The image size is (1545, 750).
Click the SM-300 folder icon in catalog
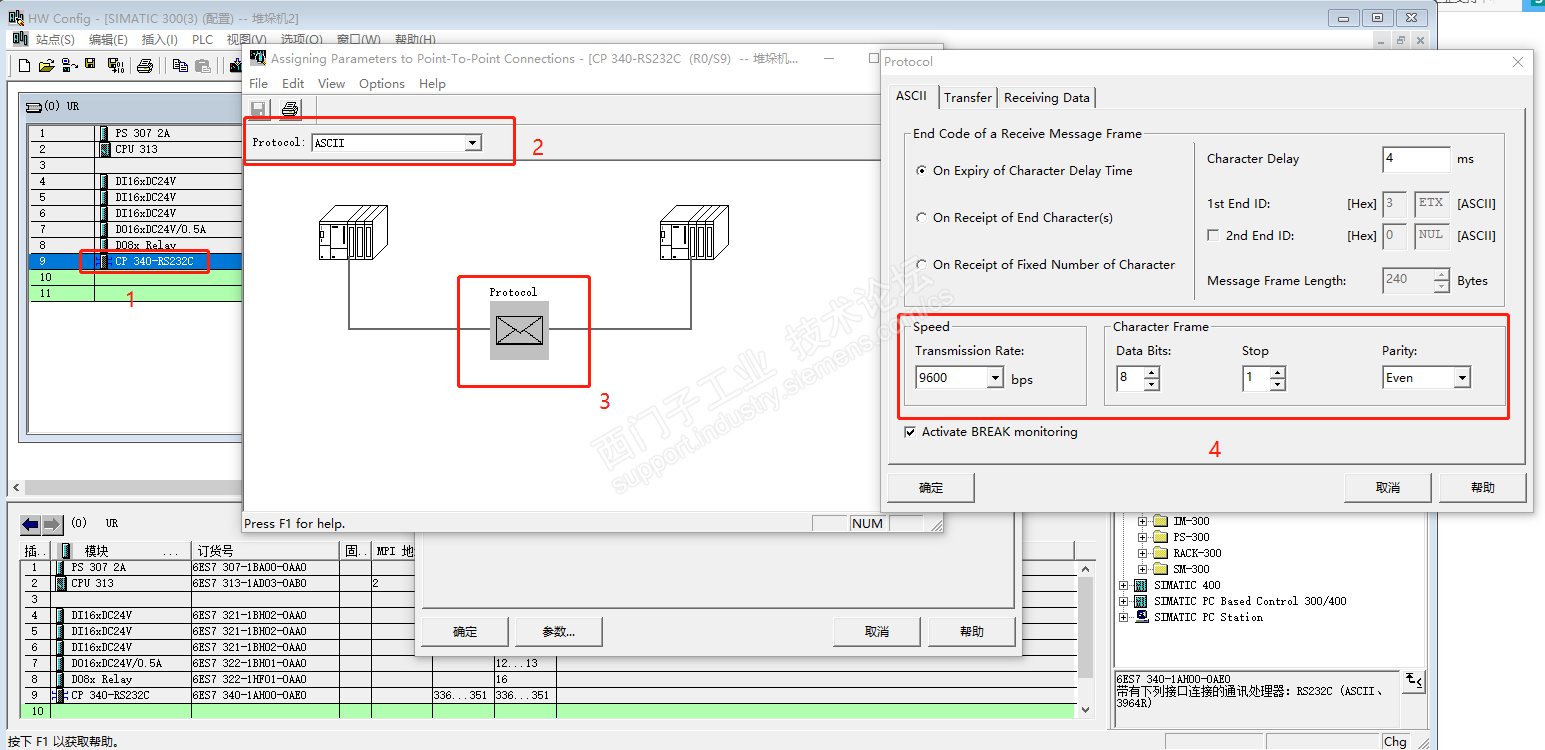(x=1160, y=569)
